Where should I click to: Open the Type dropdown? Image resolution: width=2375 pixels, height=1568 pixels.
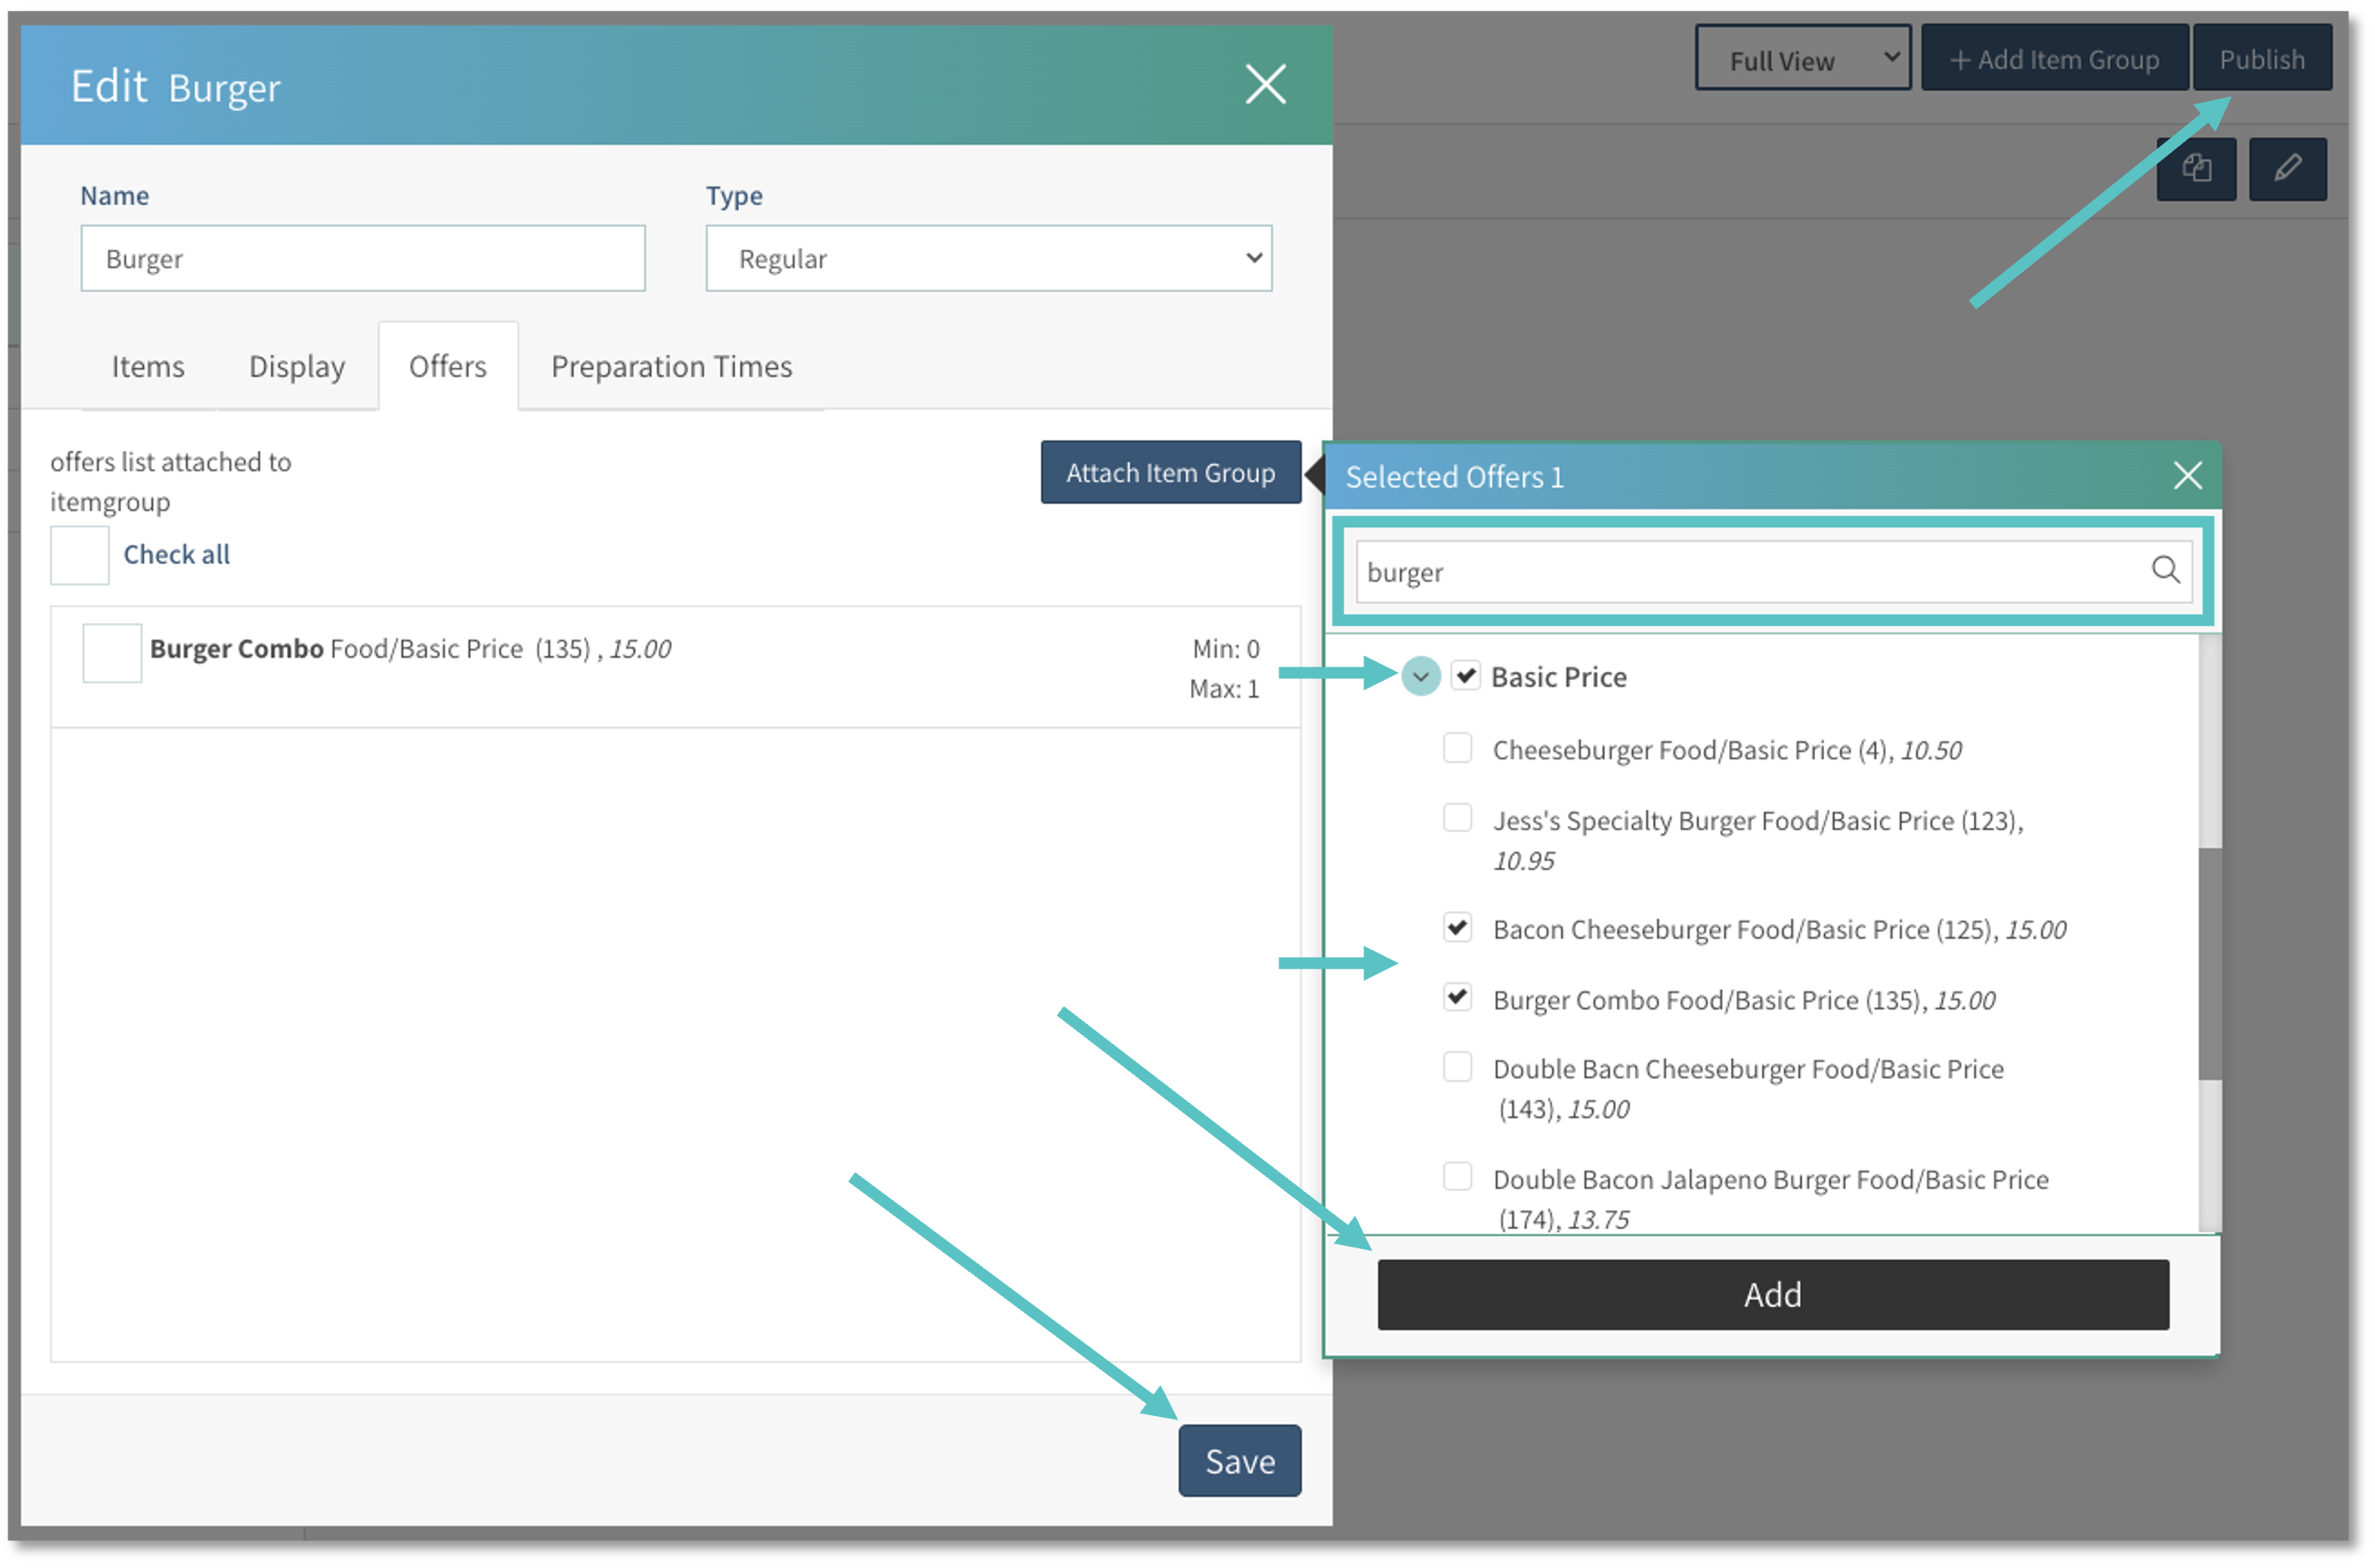point(988,259)
